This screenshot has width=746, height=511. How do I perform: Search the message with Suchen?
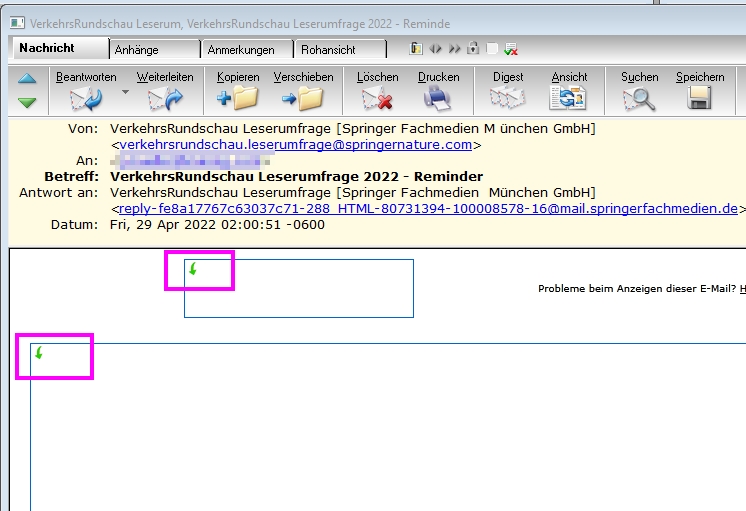click(639, 97)
